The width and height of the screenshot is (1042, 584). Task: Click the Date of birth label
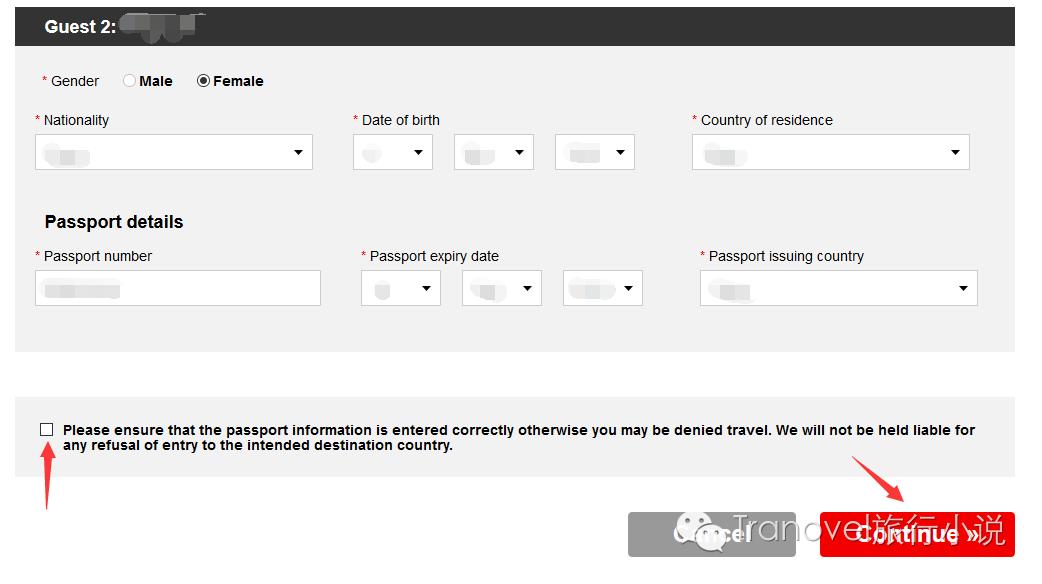point(400,120)
